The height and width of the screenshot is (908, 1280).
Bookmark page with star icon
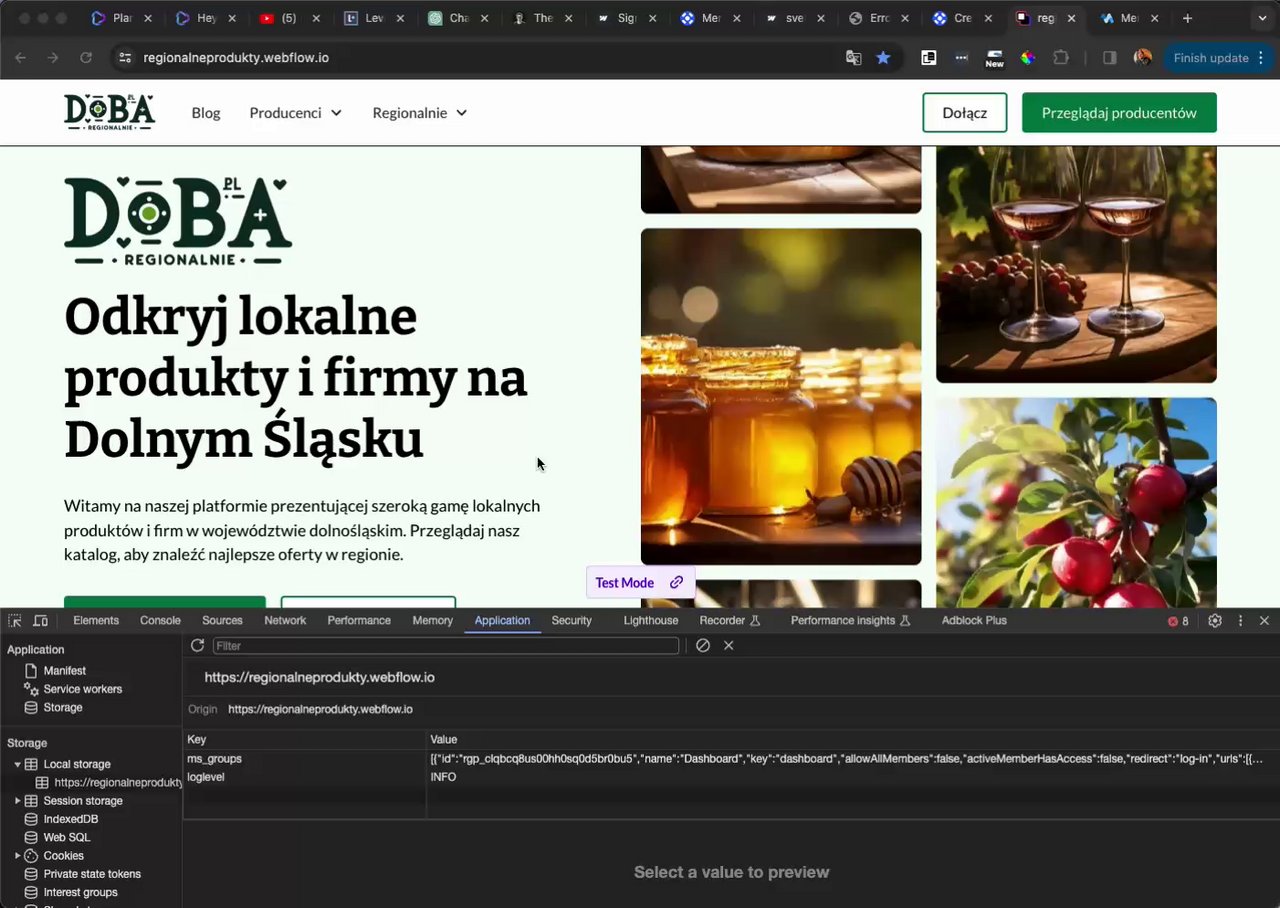883,58
